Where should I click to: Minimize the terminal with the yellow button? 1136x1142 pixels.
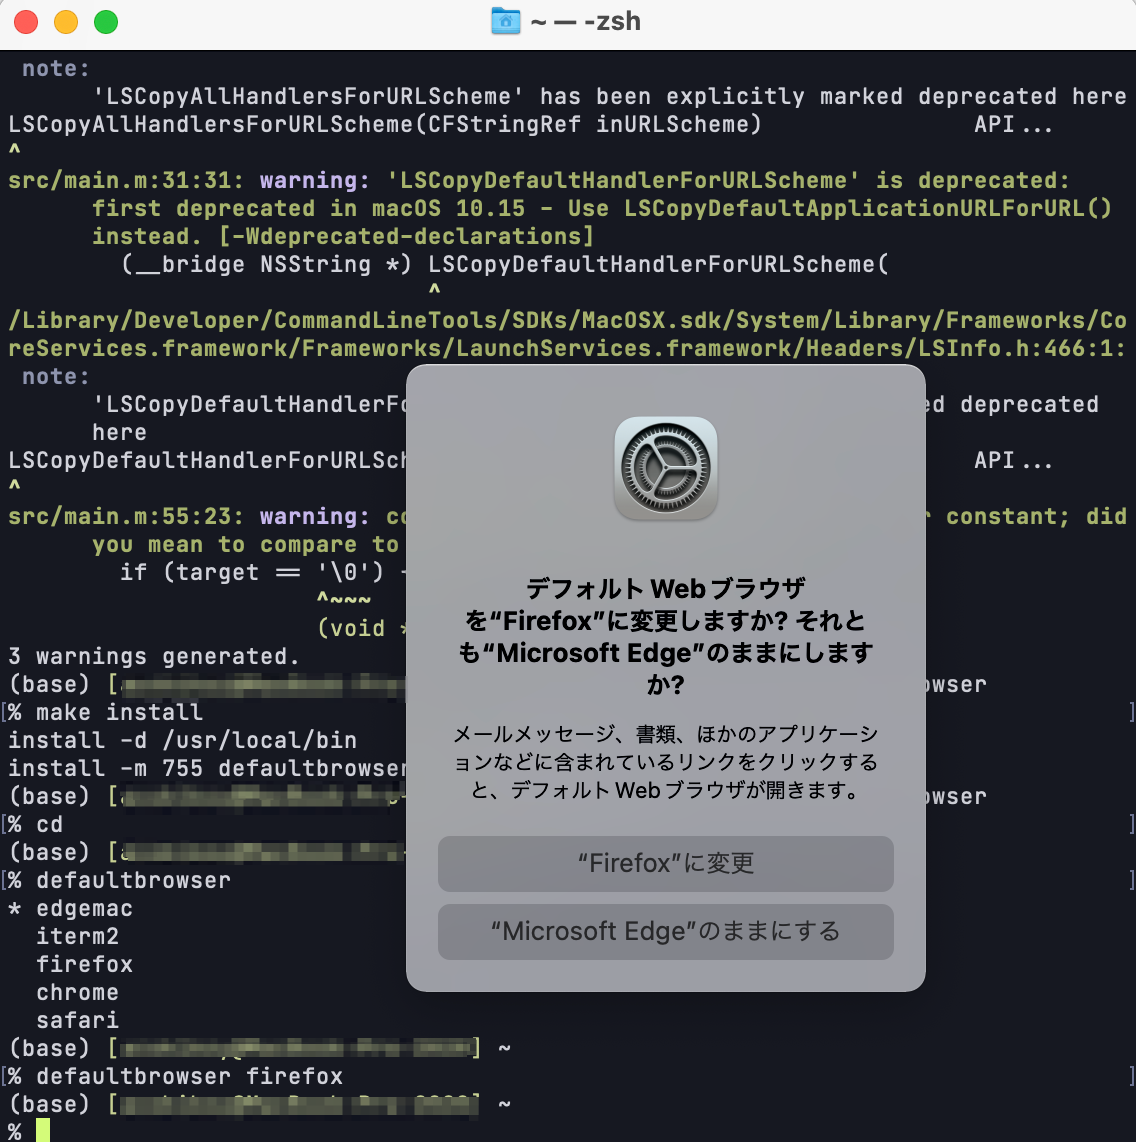[66, 22]
